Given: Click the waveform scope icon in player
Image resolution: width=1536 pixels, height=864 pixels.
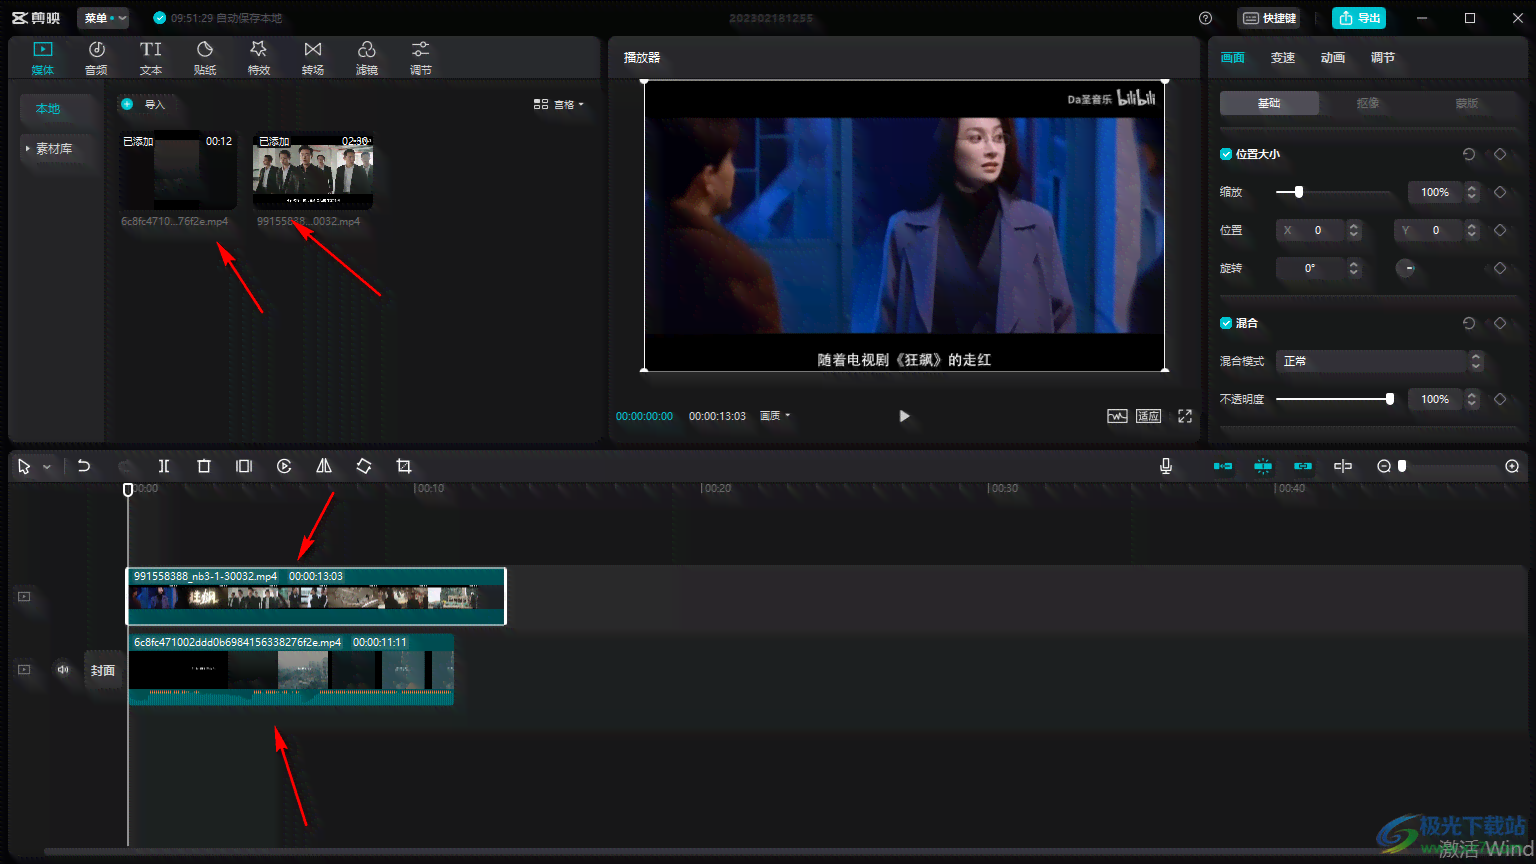Looking at the screenshot, I should [x=1117, y=416].
